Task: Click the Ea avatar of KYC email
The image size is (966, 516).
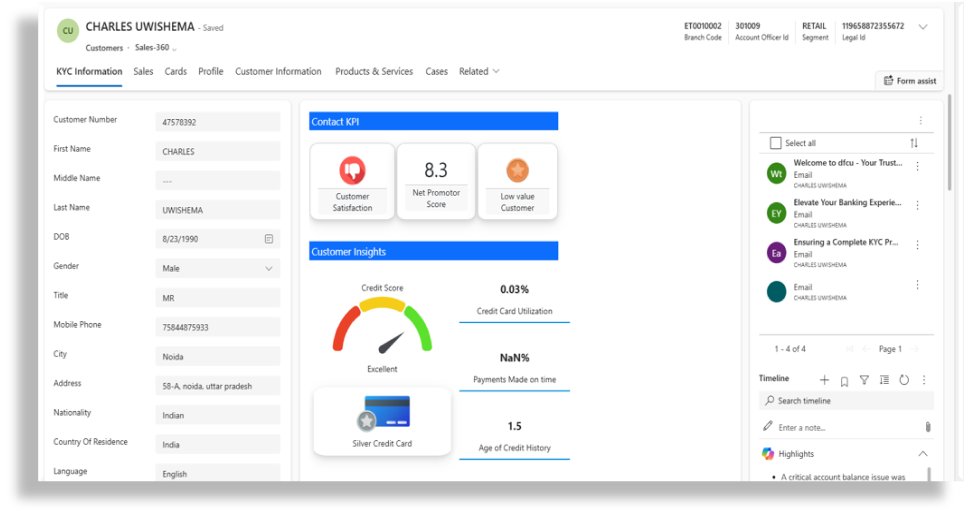Action: [776, 253]
